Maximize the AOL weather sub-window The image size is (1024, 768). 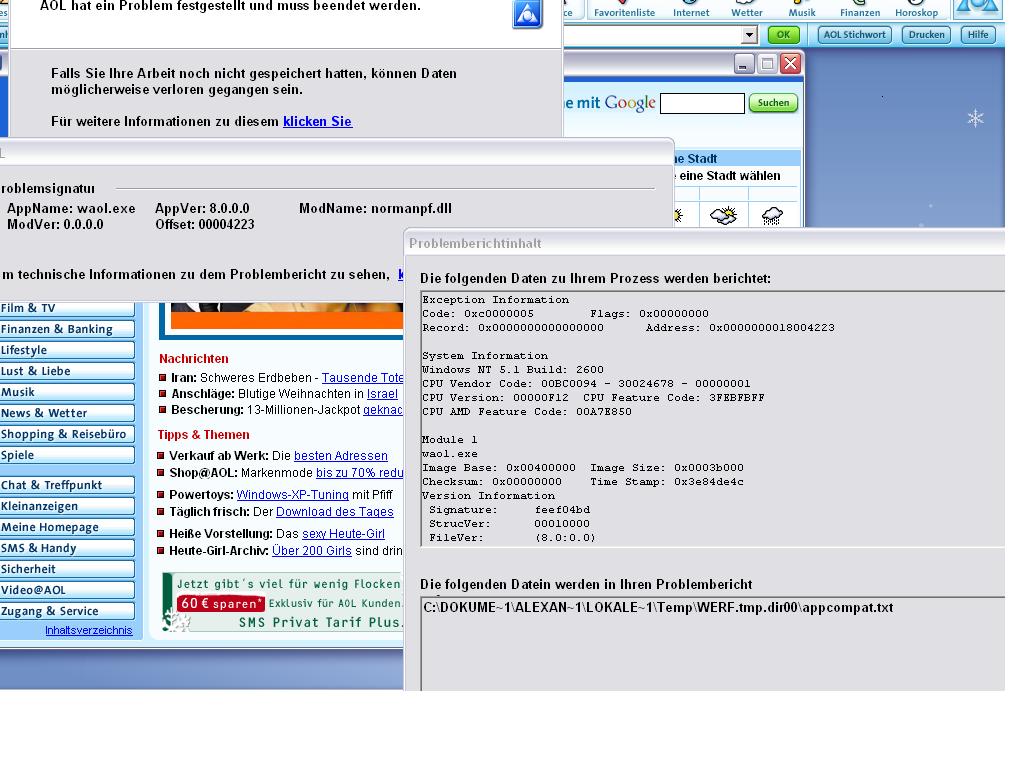(x=767, y=63)
